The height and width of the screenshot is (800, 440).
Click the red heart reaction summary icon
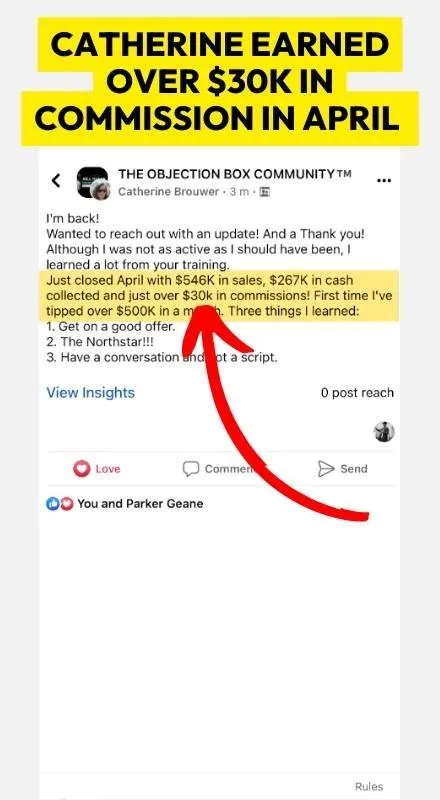point(66,504)
